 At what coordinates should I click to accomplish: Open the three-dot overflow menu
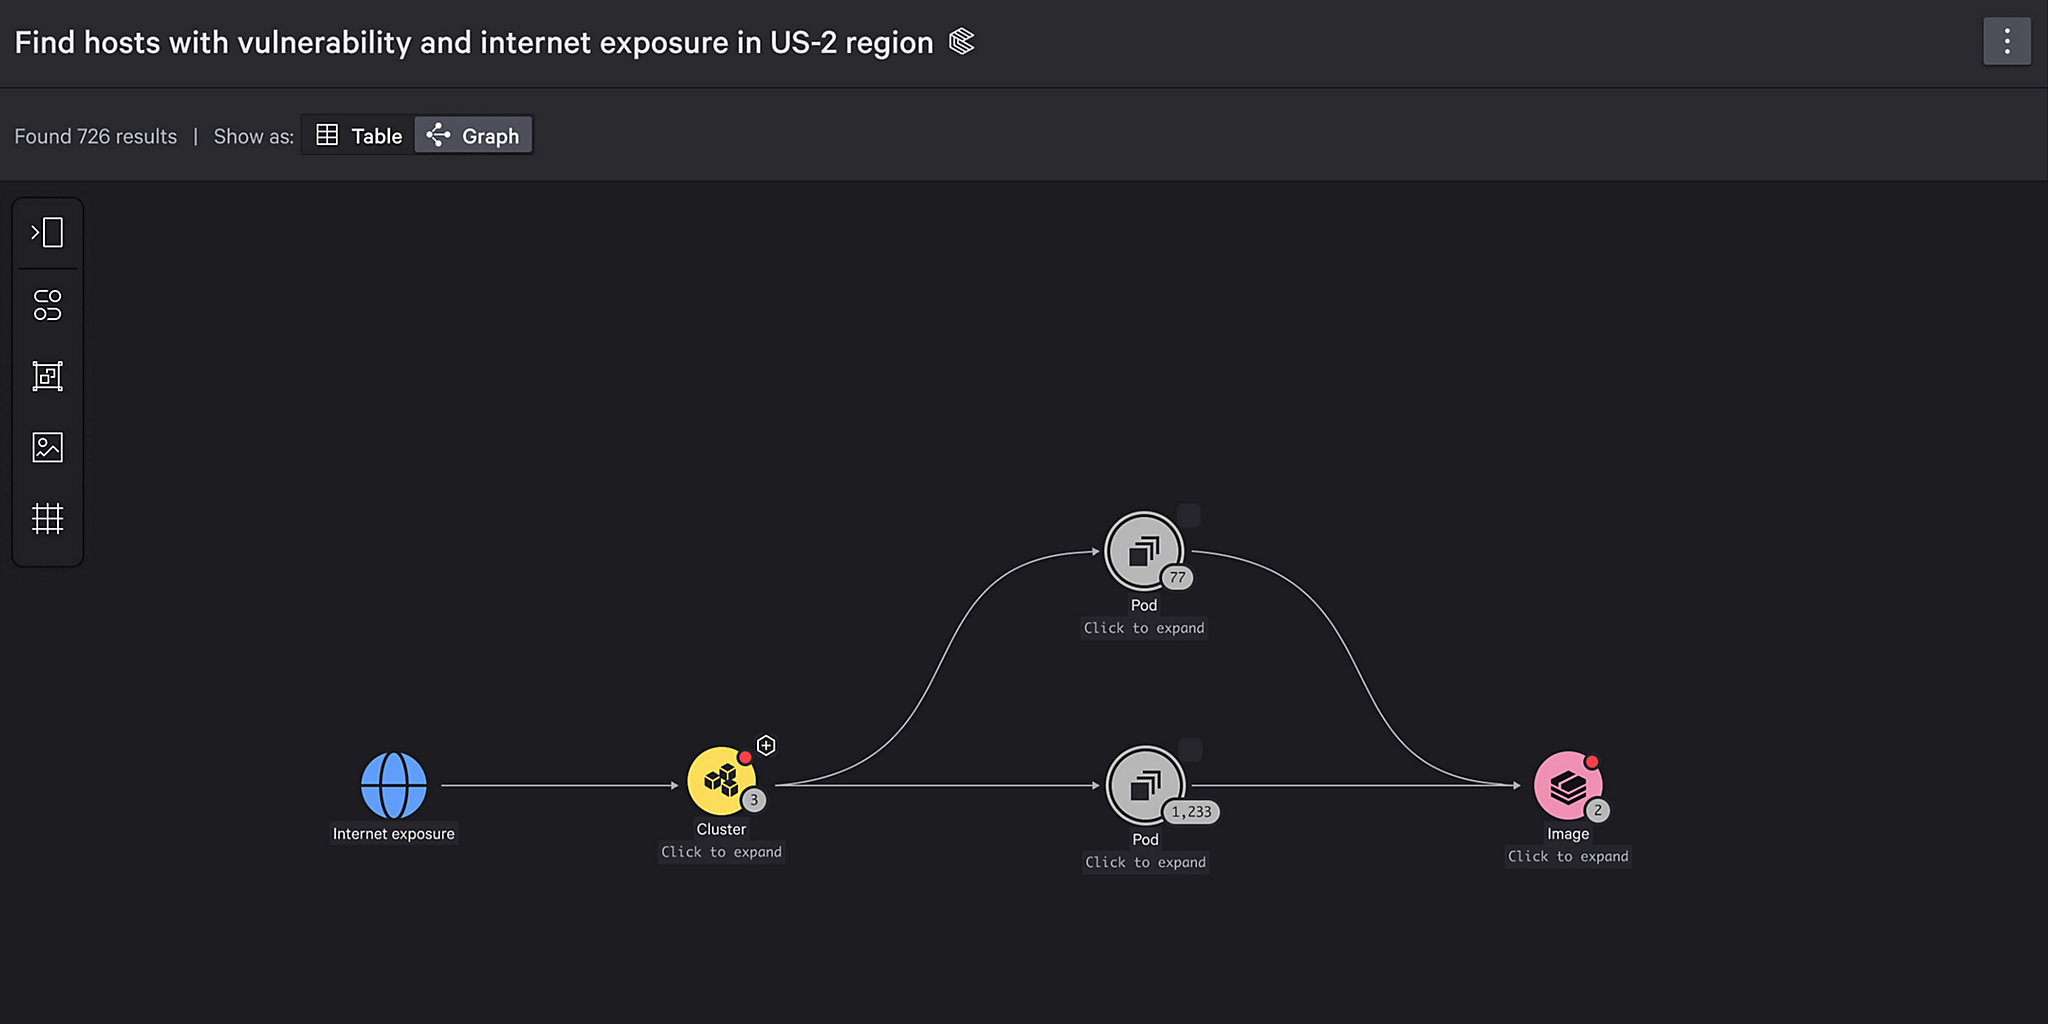pos(2007,41)
